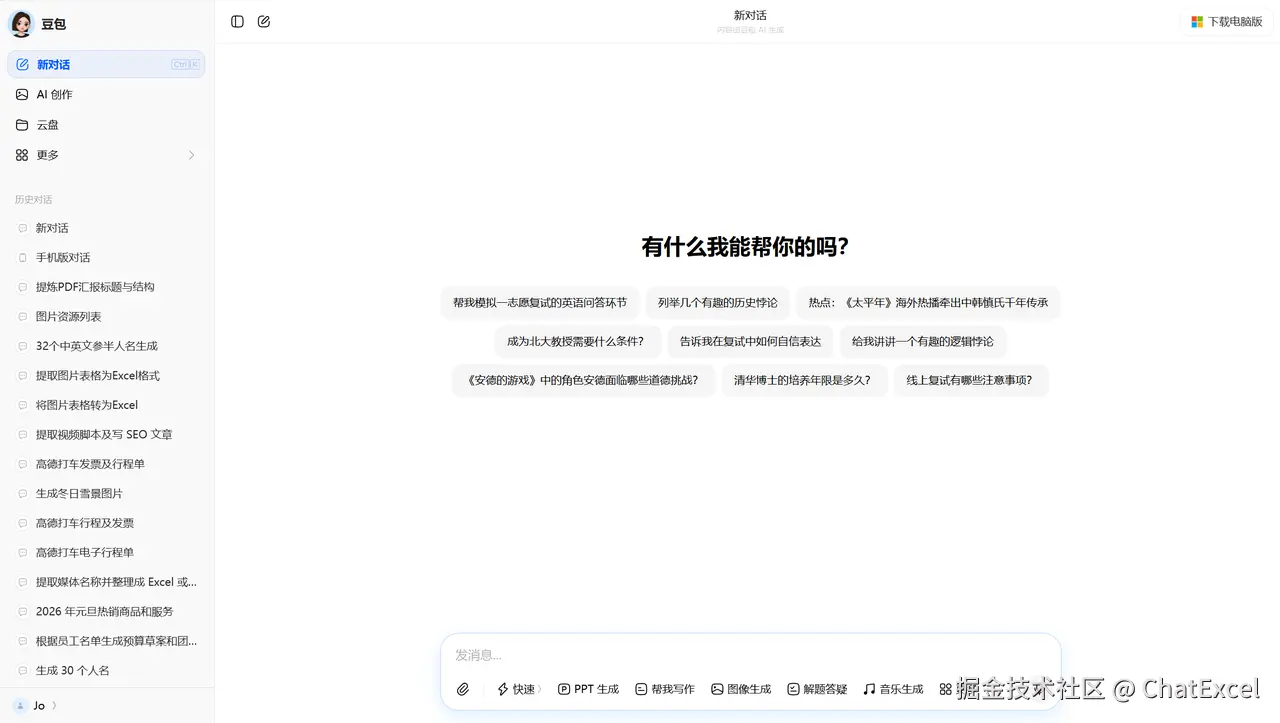The width and height of the screenshot is (1280, 723).
Task: Open history chat 高德打车行程及发票
Action: point(106,523)
